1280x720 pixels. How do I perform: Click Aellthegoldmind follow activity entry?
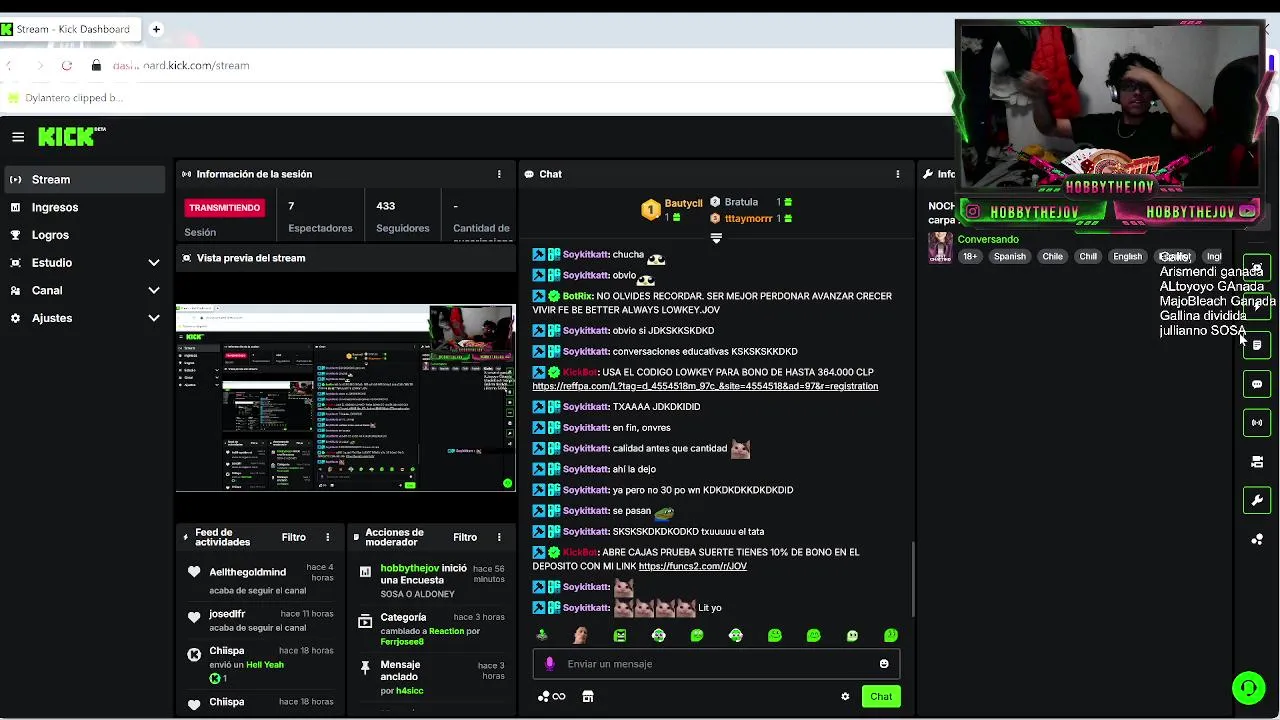coord(261,580)
